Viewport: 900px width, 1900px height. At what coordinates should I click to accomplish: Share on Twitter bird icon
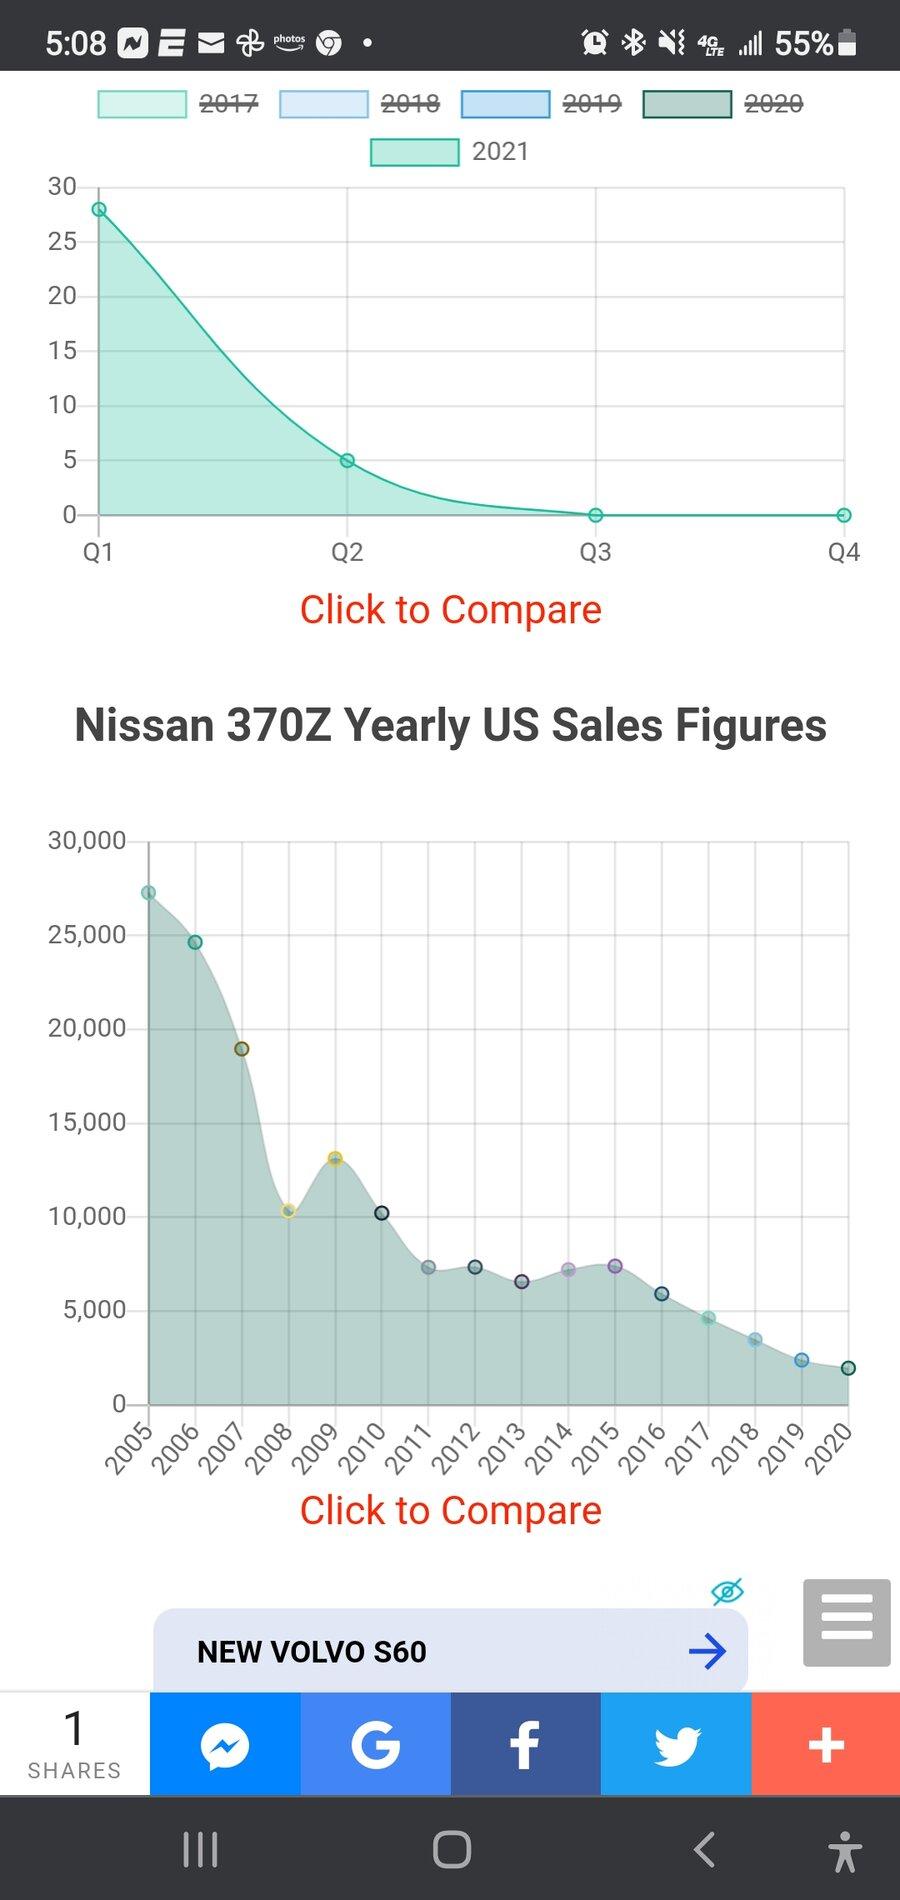(676, 1746)
